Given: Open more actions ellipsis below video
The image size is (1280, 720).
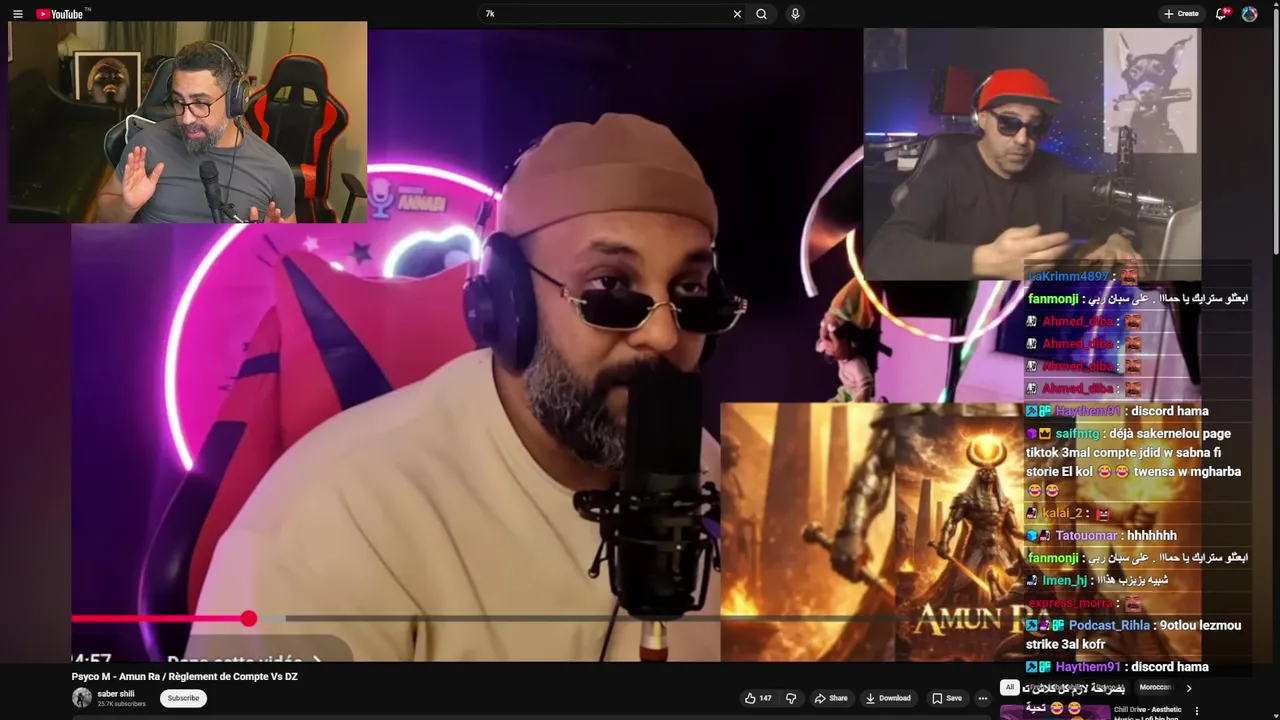Looking at the screenshot, I should [983, 698].
